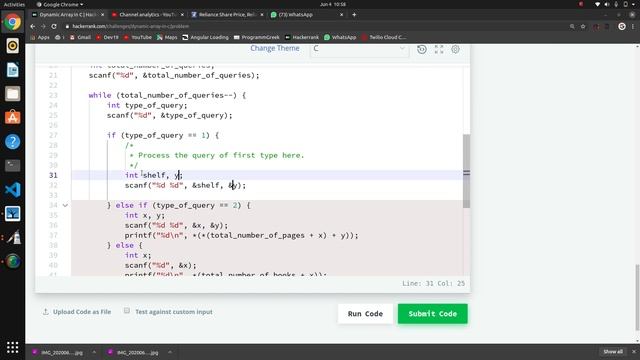Screen dimensions: 640x360
Task: Open the date and time clock menu
Action: 333,4
